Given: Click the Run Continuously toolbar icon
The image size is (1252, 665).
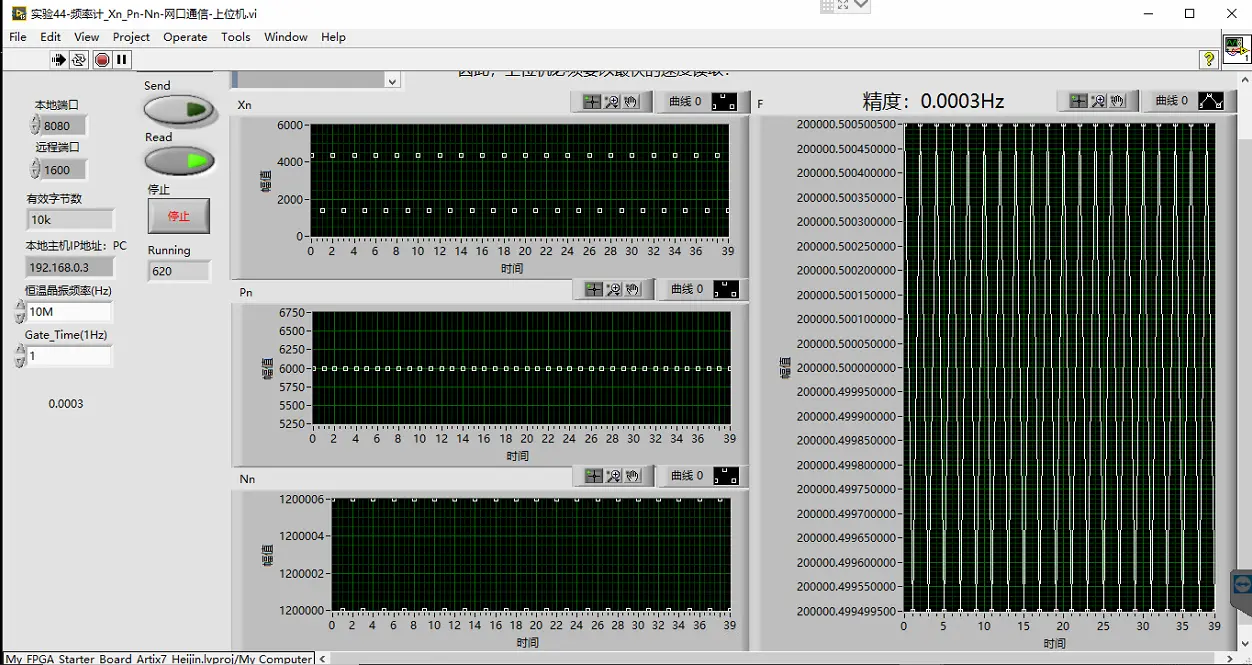Looking at the screenshot, I should 79,60.
